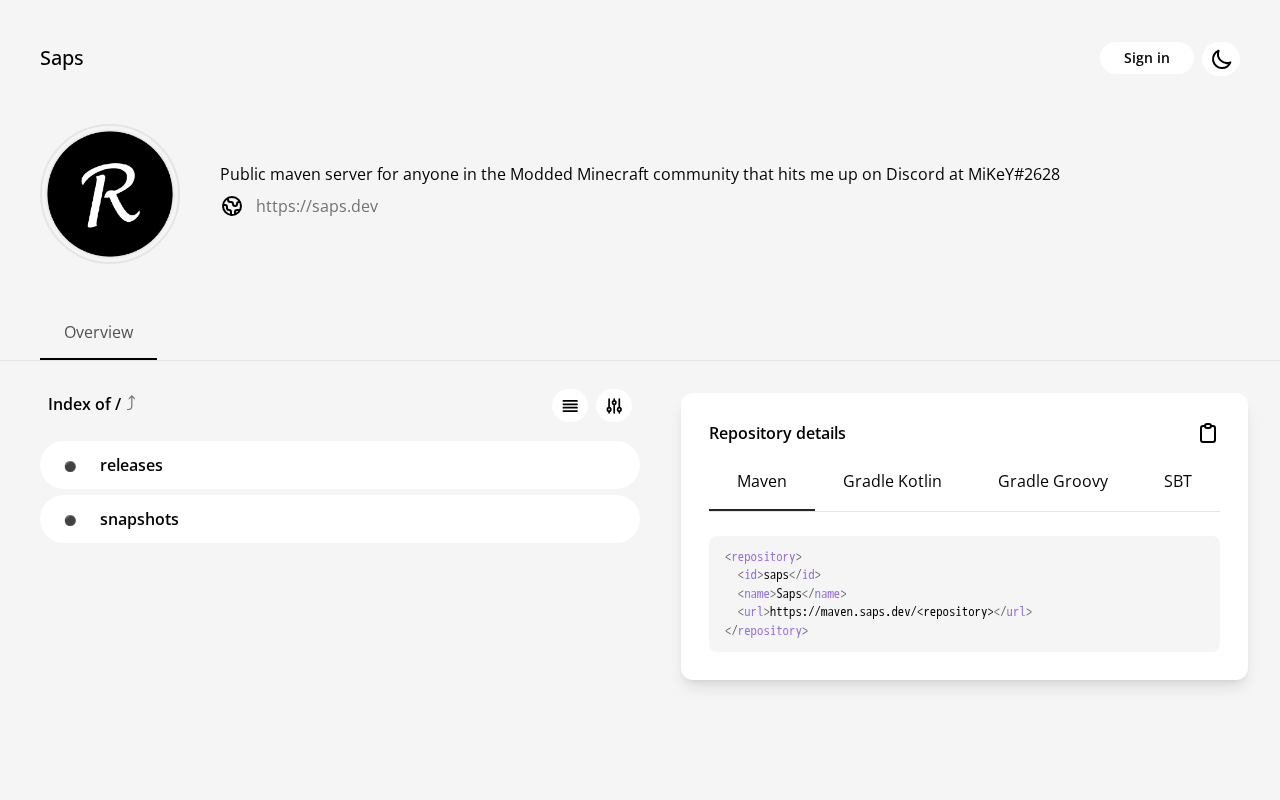
Task: Click the Saps site title
Action: [62, 58]
